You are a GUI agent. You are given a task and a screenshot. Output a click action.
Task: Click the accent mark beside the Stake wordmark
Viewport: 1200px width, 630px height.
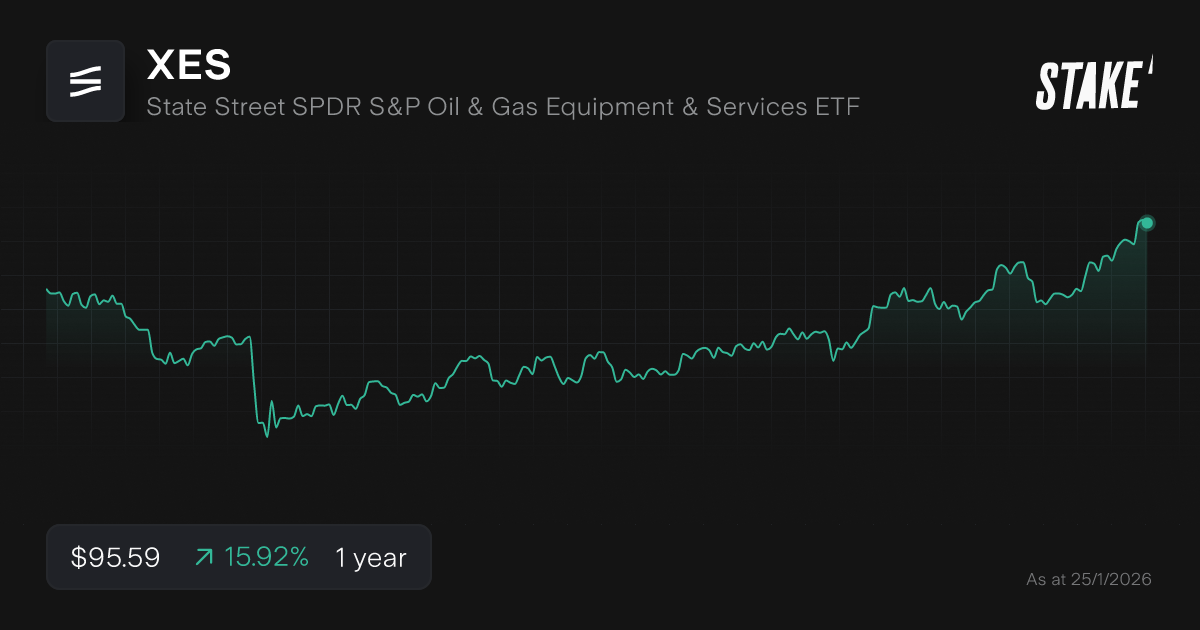(x=1150, y=66)
